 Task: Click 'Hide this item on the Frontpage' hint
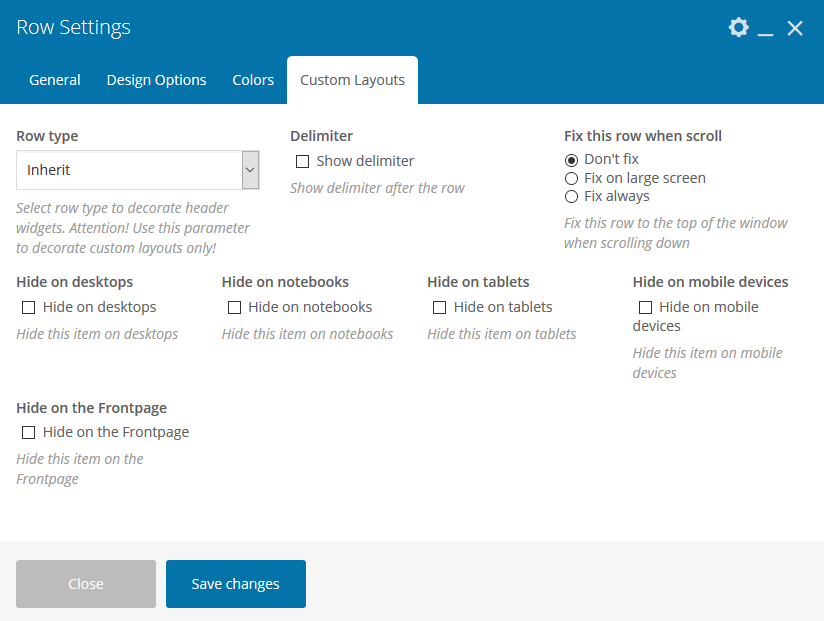(x=80, y=469)
